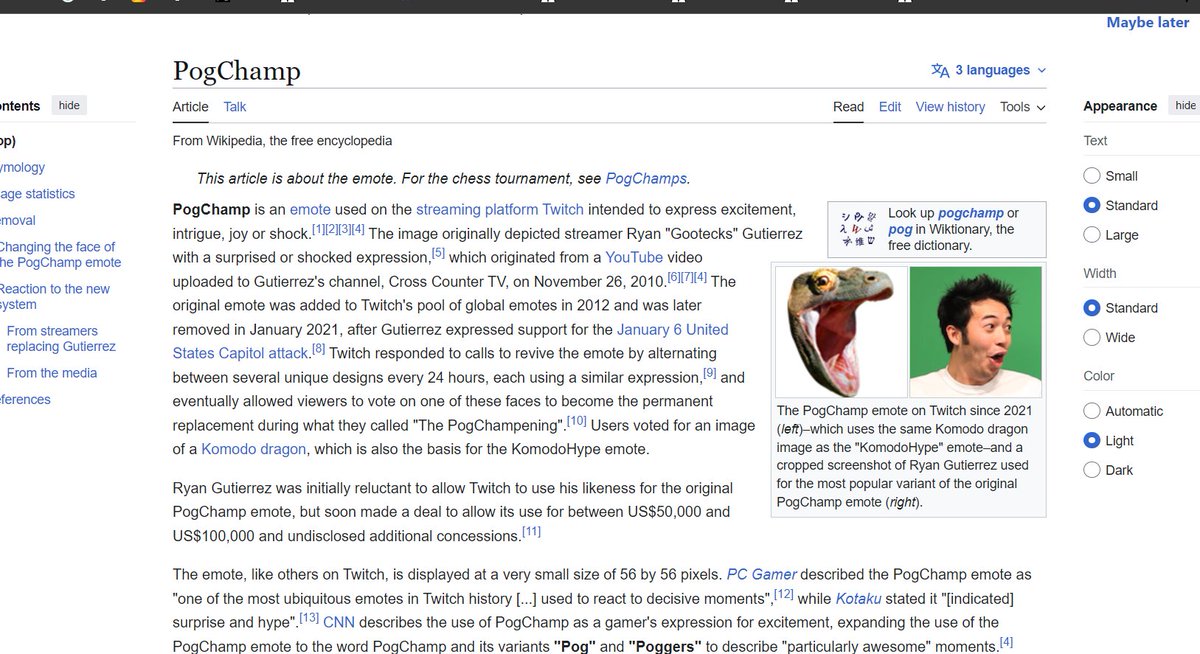Go to Reaction to the new system section
1200x654 pixels.
pyautogui.click(x=55, y=297)
